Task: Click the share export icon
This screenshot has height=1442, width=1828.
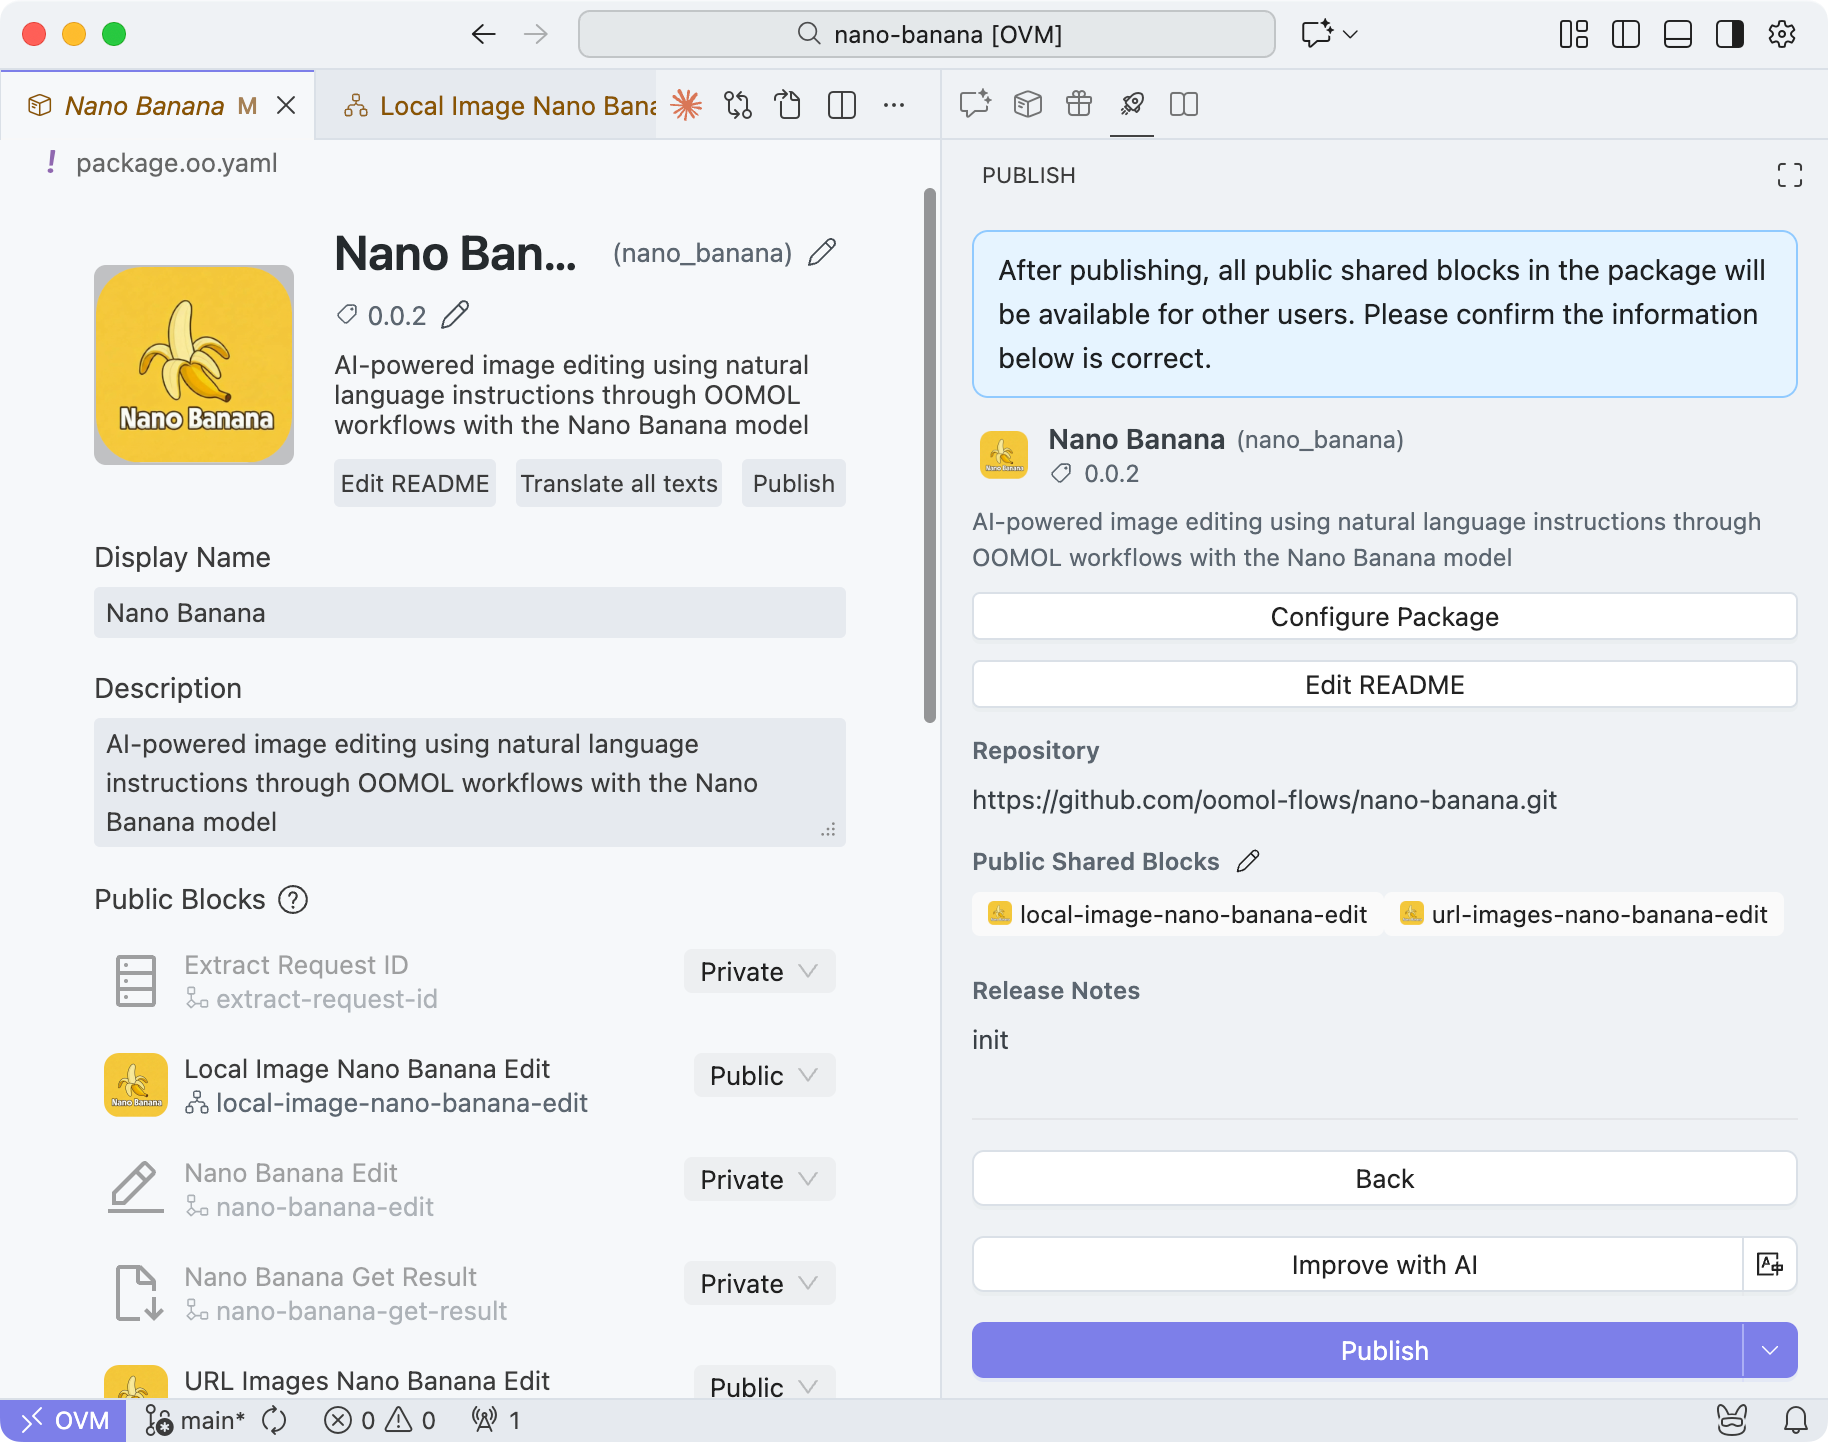Action: coord(789,105)
